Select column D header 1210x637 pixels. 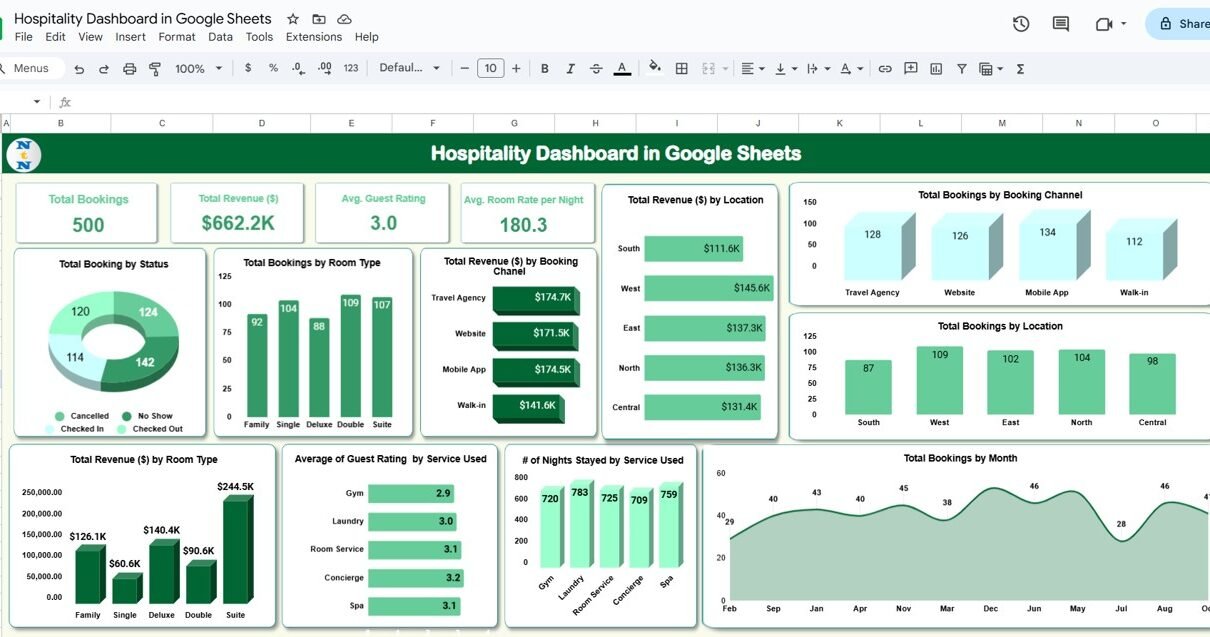coord(262,123)
